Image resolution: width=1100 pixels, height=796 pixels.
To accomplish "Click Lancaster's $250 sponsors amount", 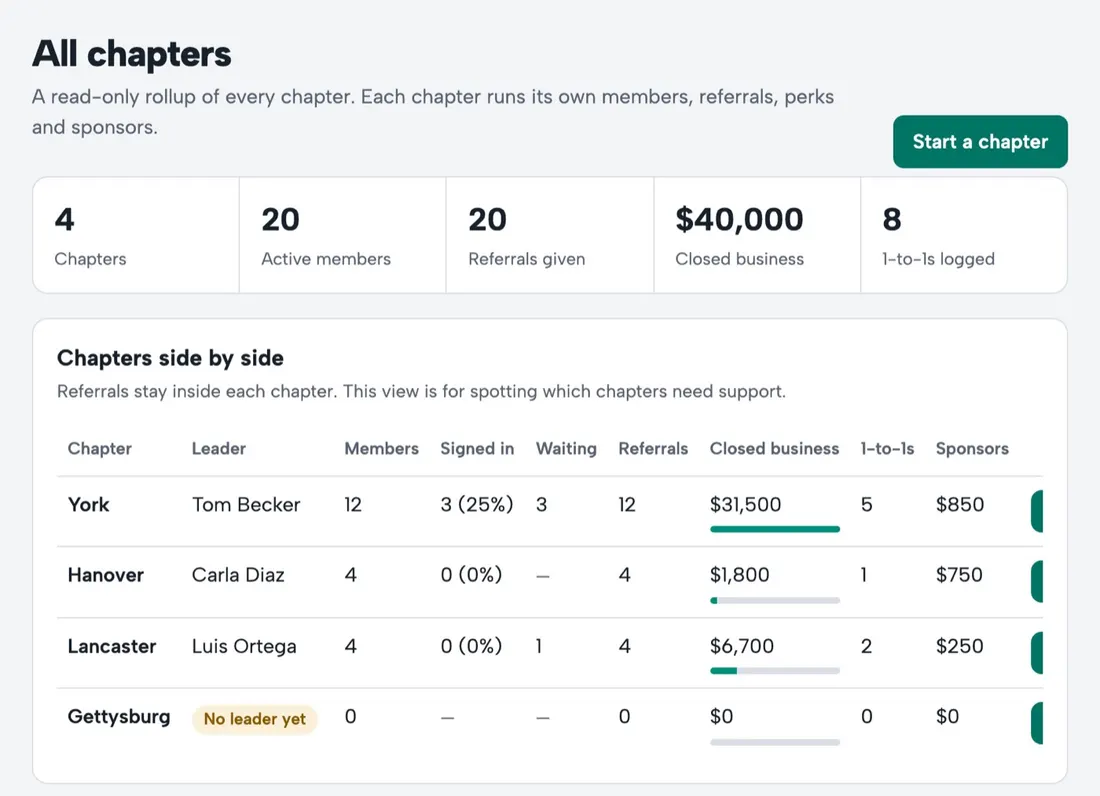I will click(x=960, y=646).
